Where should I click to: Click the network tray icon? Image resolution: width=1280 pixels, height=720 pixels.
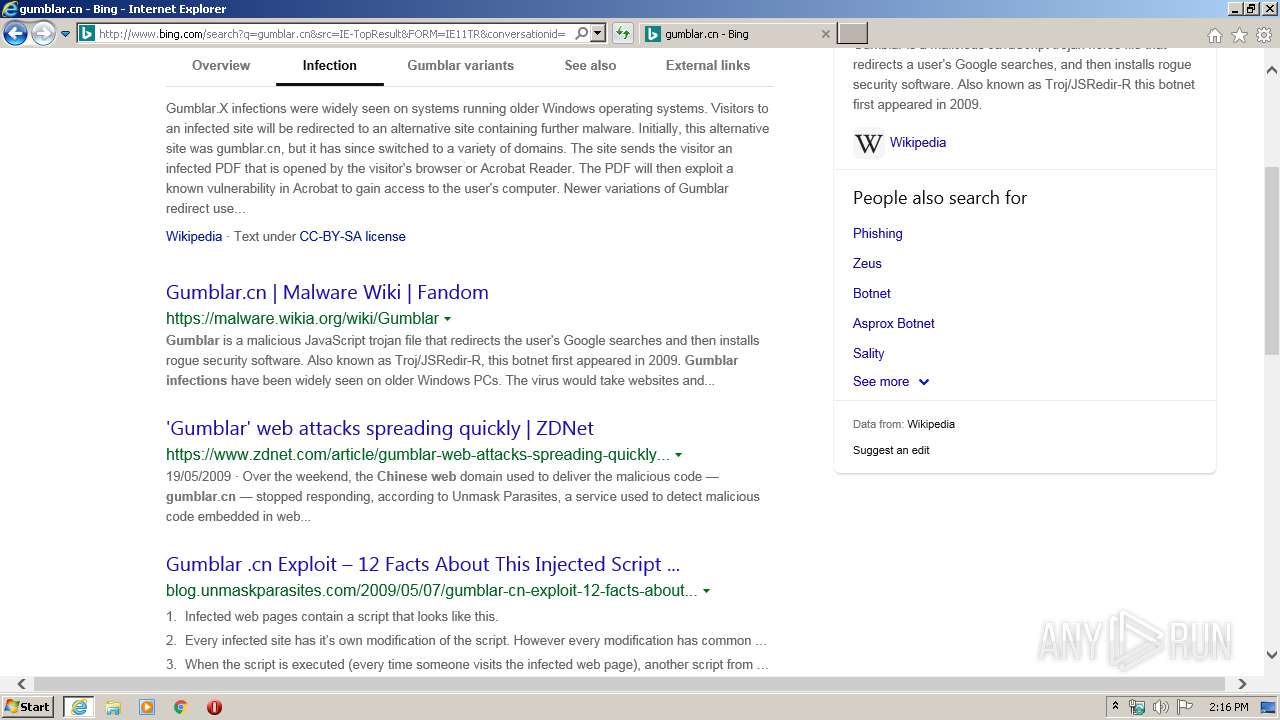1137,707
